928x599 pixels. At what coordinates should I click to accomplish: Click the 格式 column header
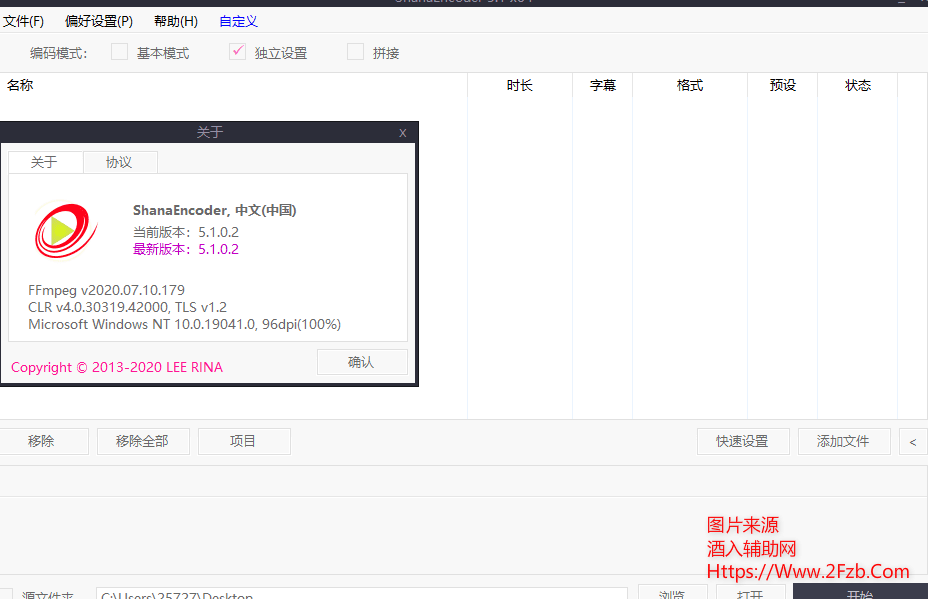pyautogui.click(x=690, y=86)
